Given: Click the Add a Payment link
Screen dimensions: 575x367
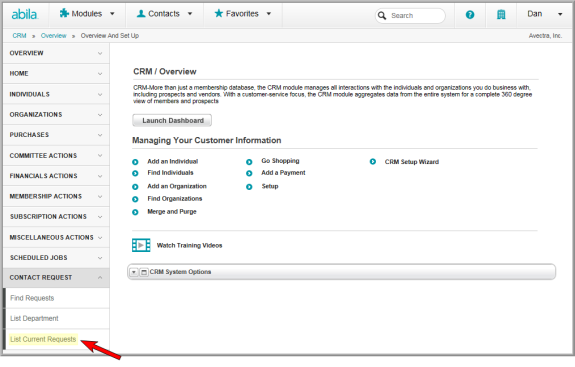Looking at the screenshot, I should 283,173.
